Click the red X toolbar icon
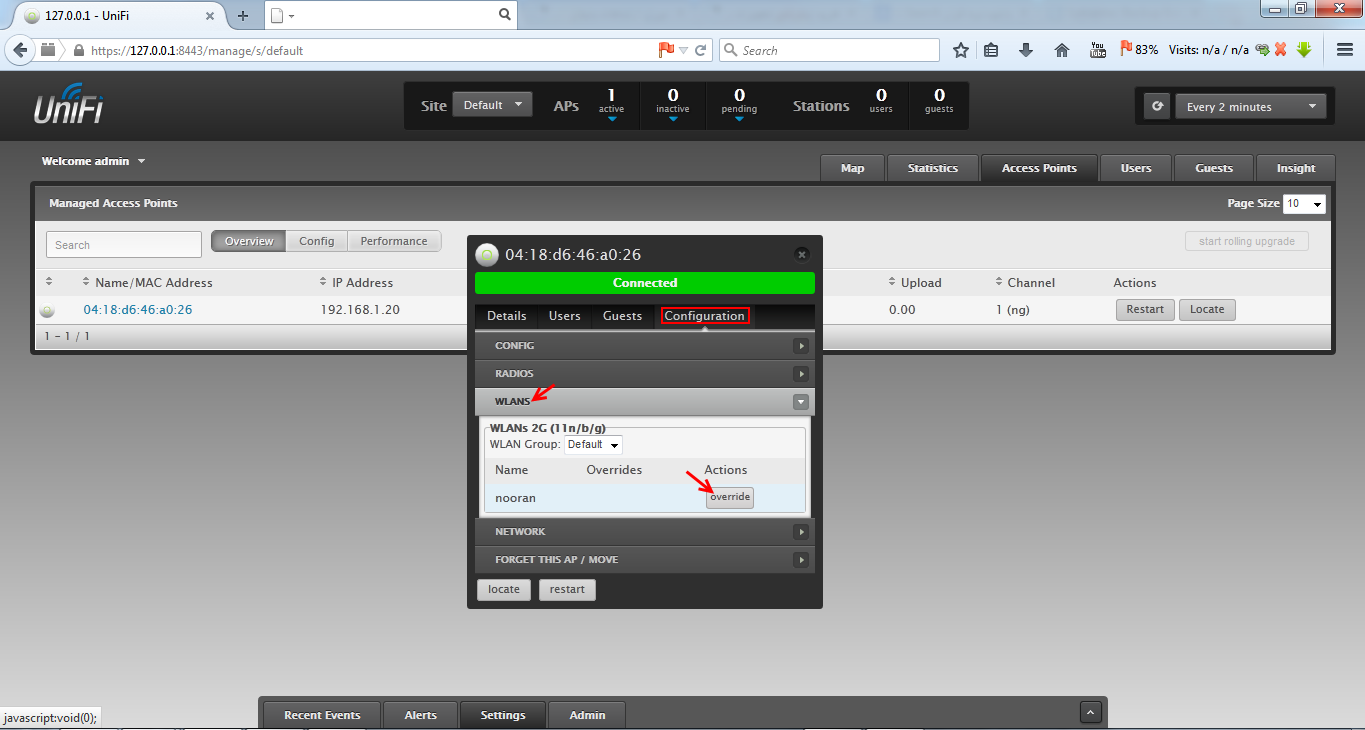Viewport: 1365px width, 730px height. (1280, 50)
